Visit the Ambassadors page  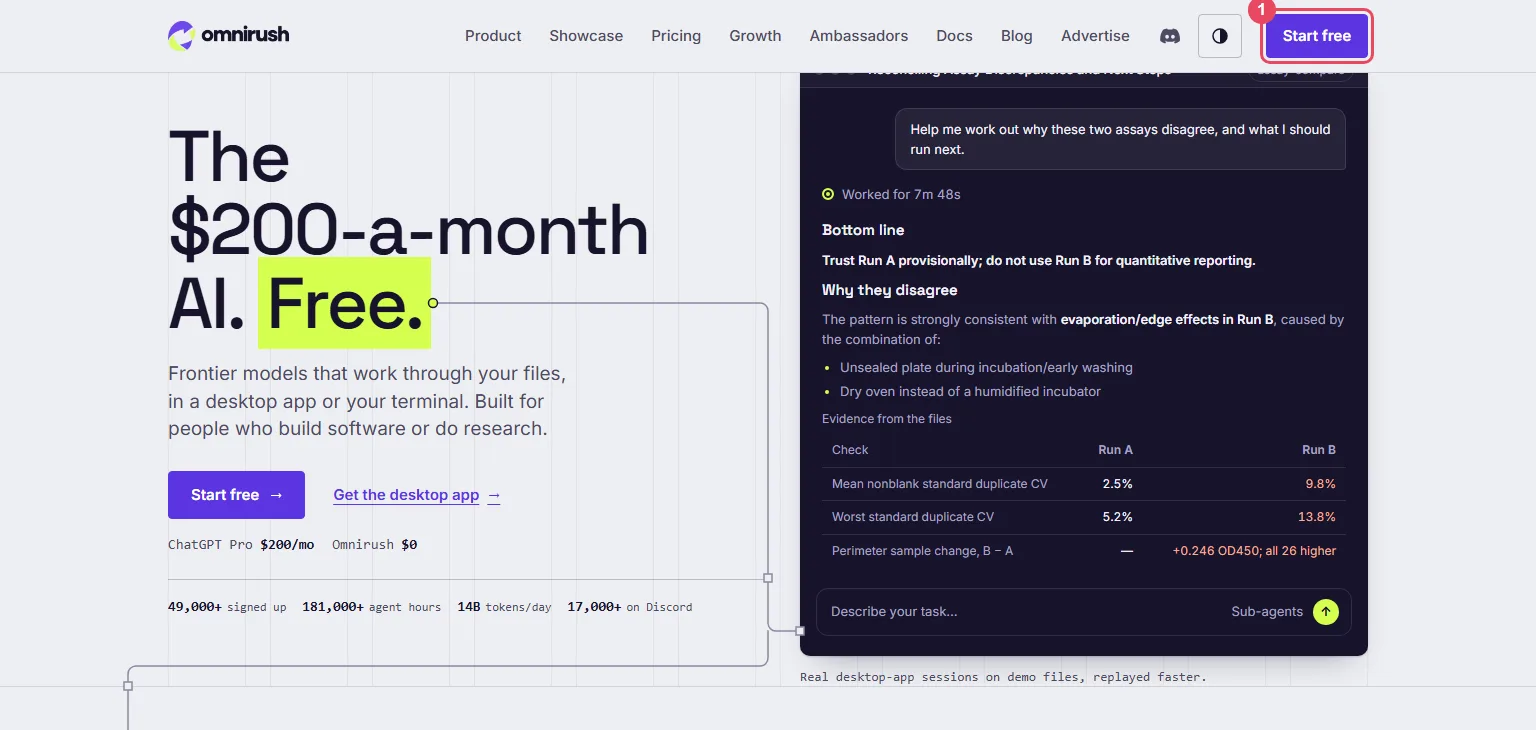coord(859,36)
